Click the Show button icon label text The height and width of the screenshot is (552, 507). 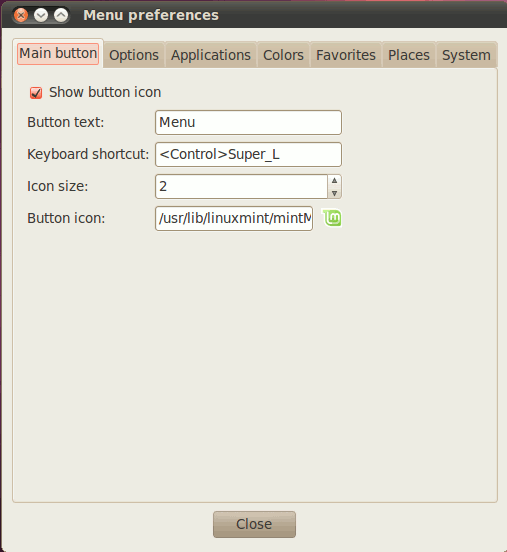tap(105, 92)
